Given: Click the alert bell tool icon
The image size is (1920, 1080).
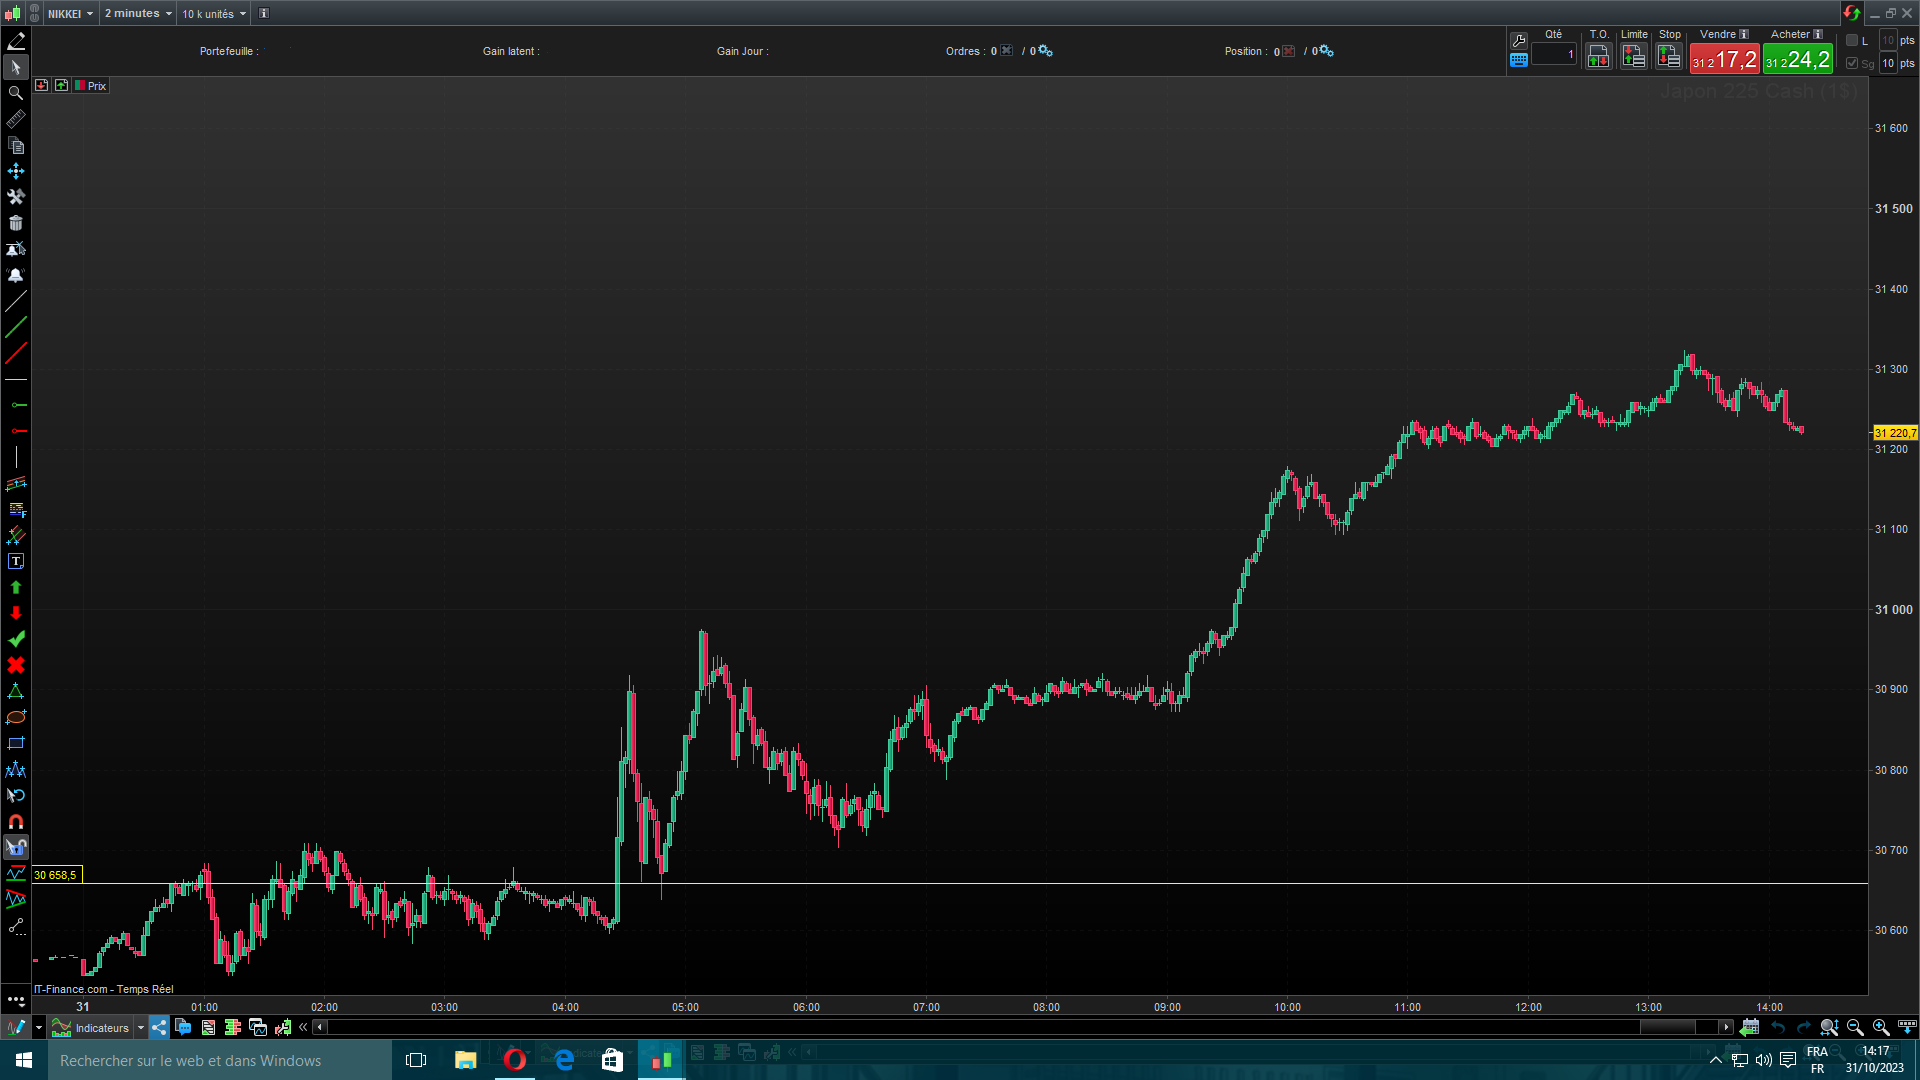Looking at the screenshot, I should [16, 275].
